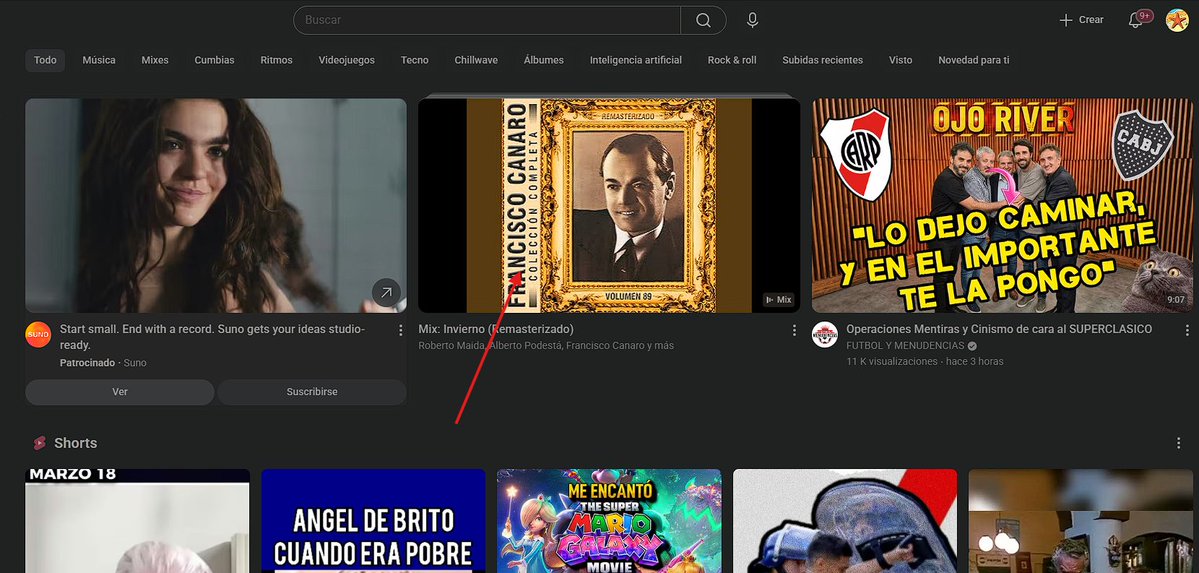1199x573 pixels.
Task: Select the Mixes filter chip
Action: (x=154, y=60)
